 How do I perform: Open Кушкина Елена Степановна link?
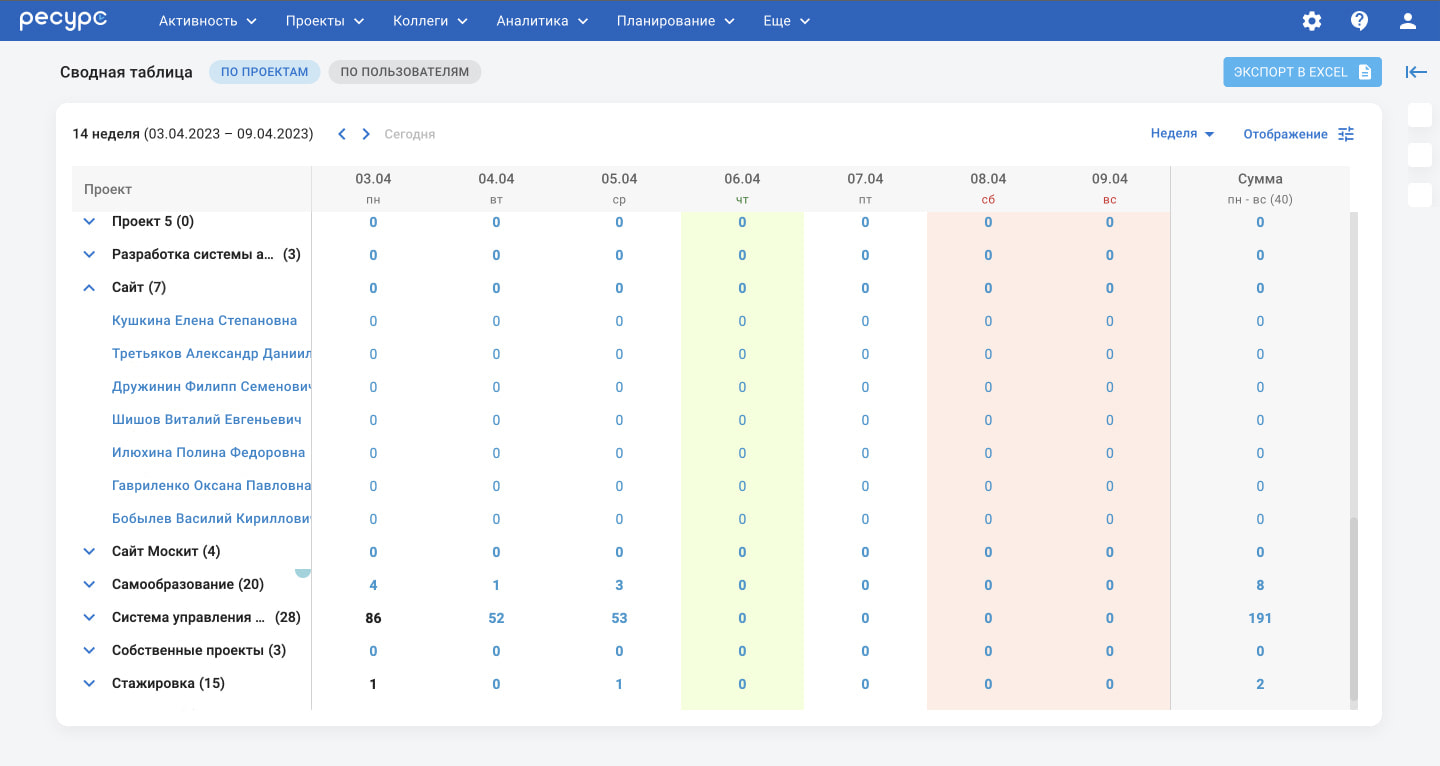[x=205, y=321]
